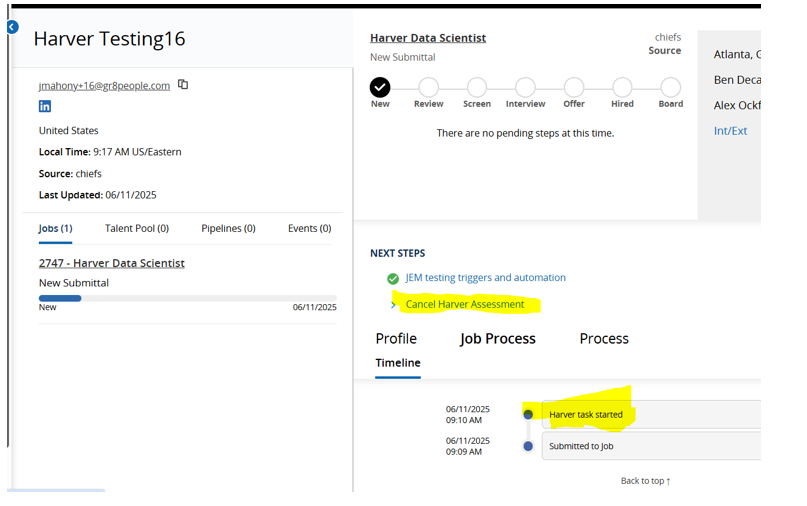
Task: Click the Int/Ext link
Action: pyautogui.click(x=730, y=131)
